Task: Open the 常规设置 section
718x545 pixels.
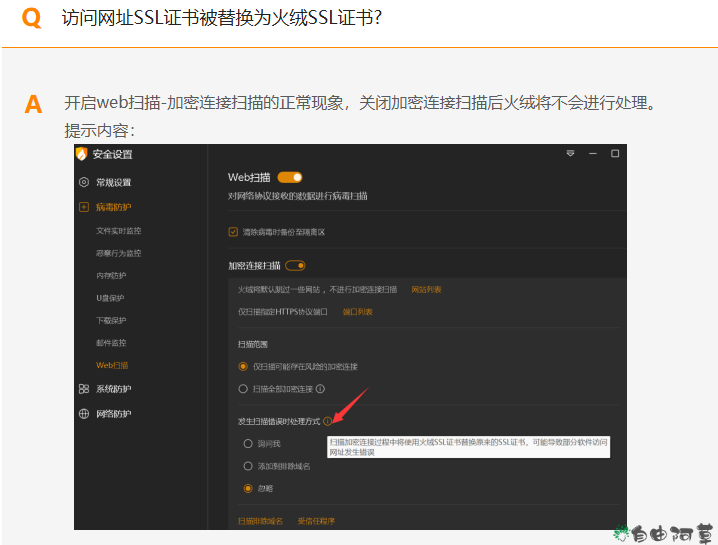Action: (x=114, y=182)
